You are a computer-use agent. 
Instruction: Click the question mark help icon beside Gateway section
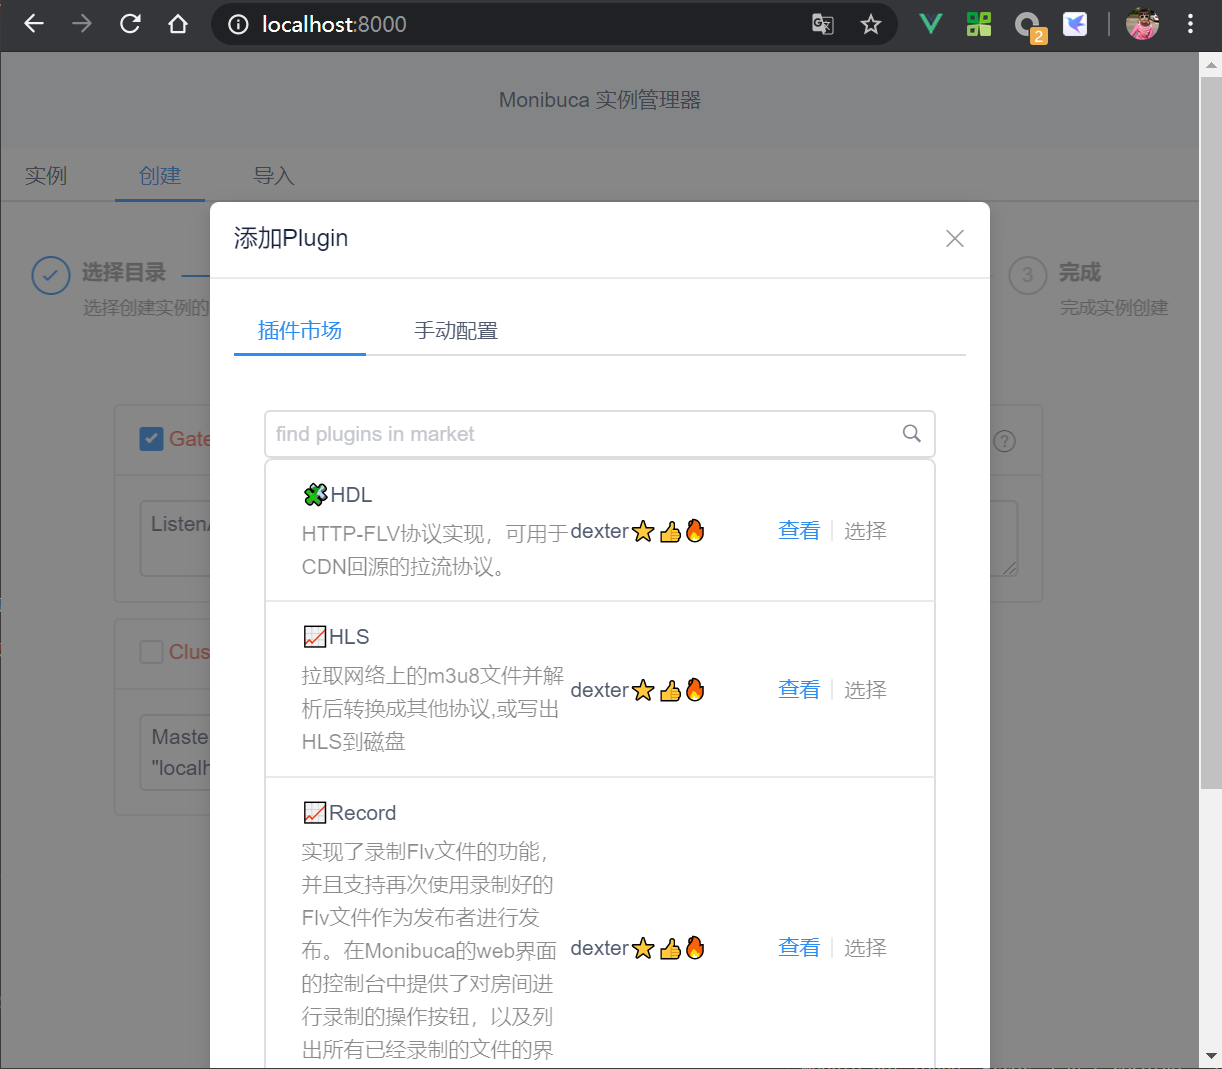[x=1004, y=440]
